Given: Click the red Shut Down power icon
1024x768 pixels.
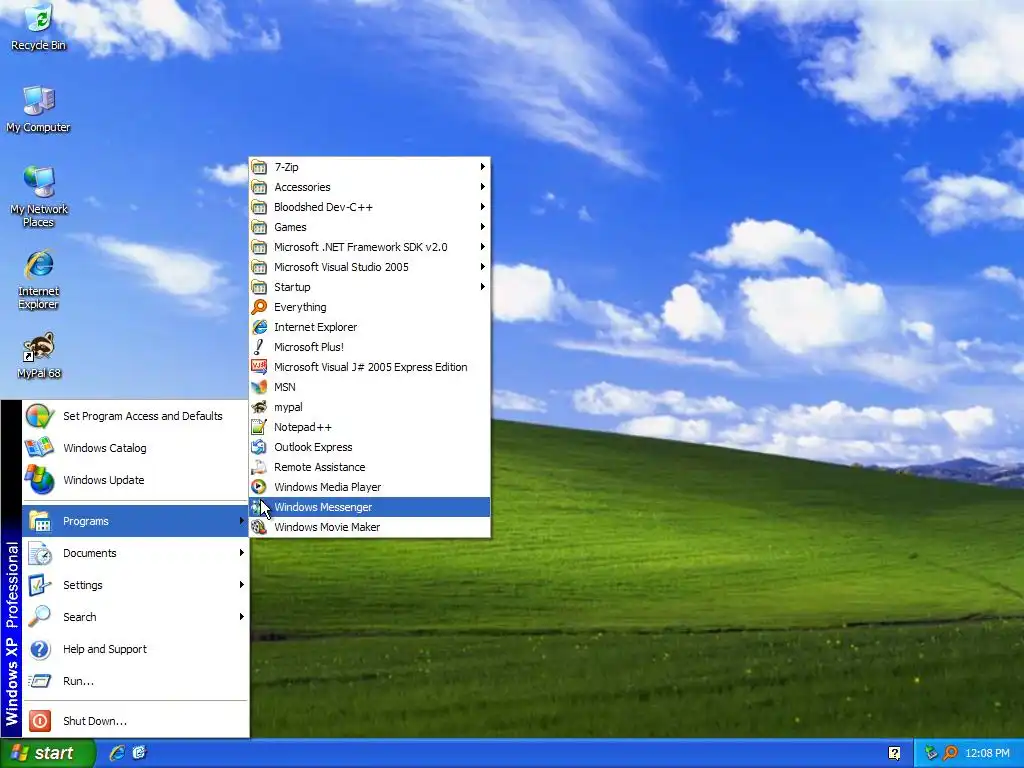Looking at the screenshot, I should point(40,721).
